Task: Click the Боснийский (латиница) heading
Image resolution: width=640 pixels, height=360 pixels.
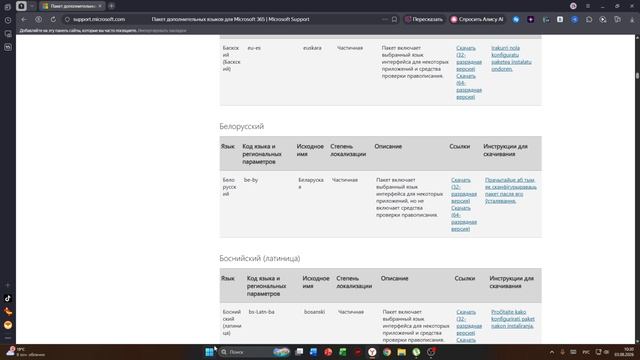Action: [260, 258]
